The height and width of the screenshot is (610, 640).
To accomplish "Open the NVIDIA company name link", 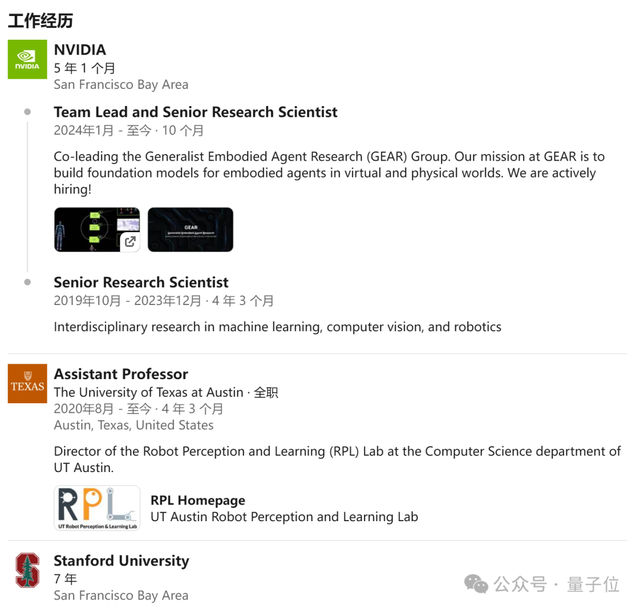I will 80,50.
